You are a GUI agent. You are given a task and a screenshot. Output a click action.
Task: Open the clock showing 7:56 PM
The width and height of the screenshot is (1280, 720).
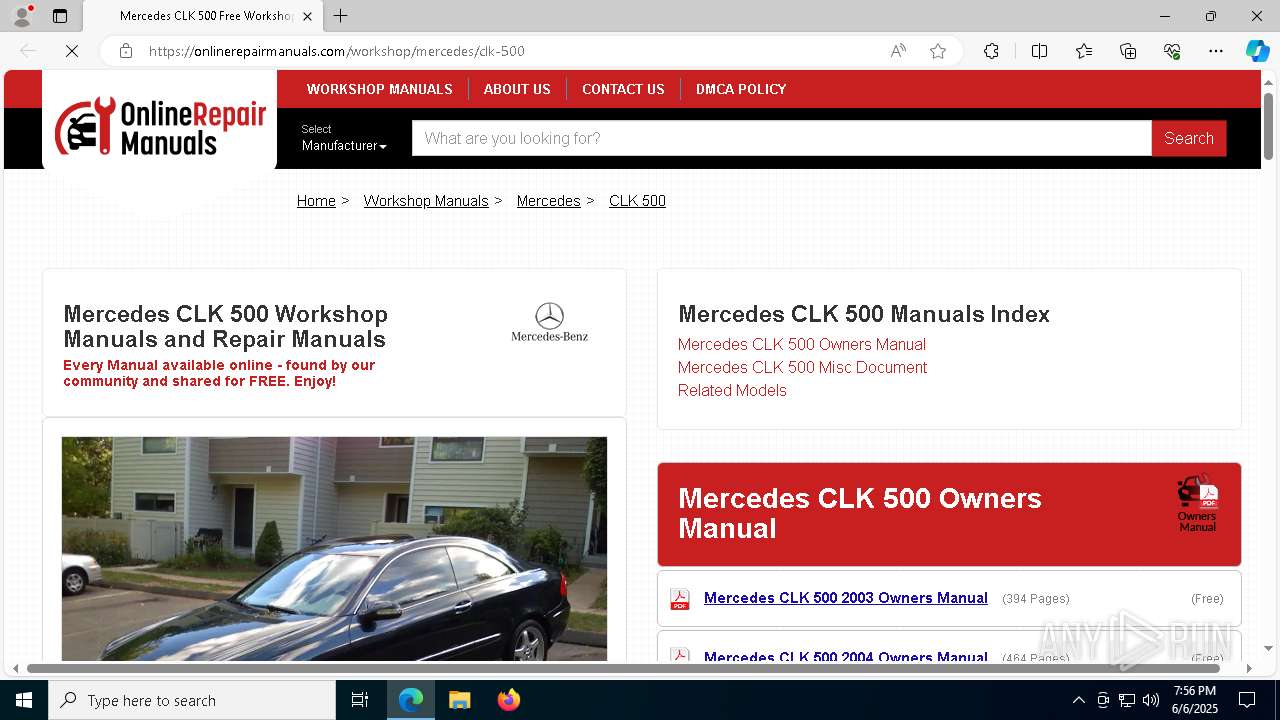tap(1195, 700)
